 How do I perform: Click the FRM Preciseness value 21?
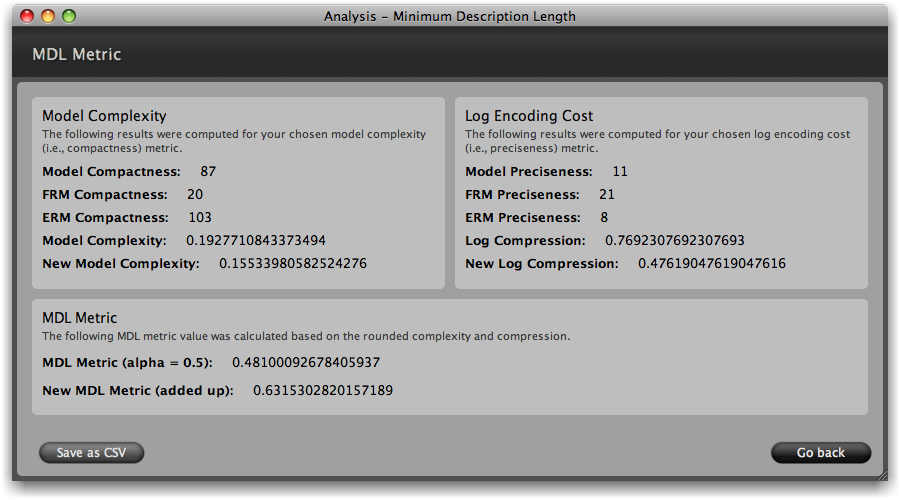tap(607, 195)
